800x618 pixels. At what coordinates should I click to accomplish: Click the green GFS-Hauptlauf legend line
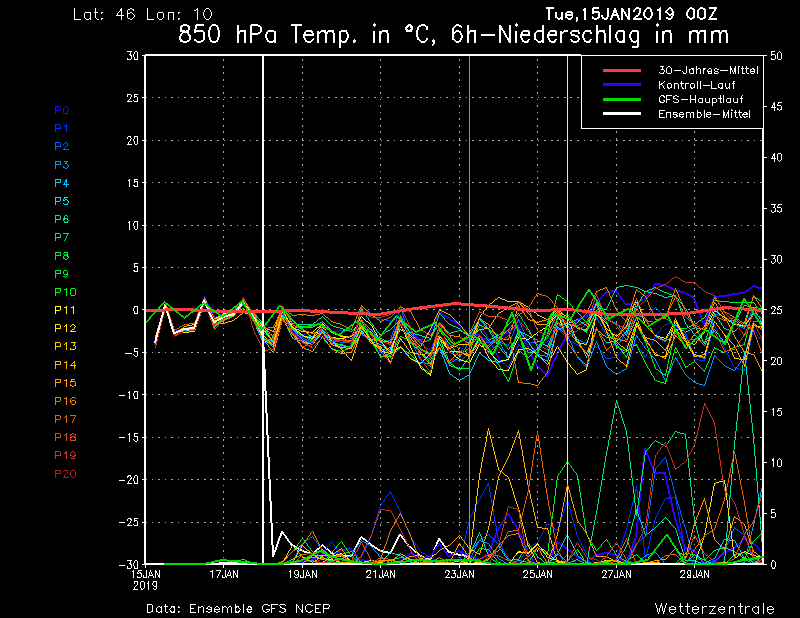tap(621, 100)
